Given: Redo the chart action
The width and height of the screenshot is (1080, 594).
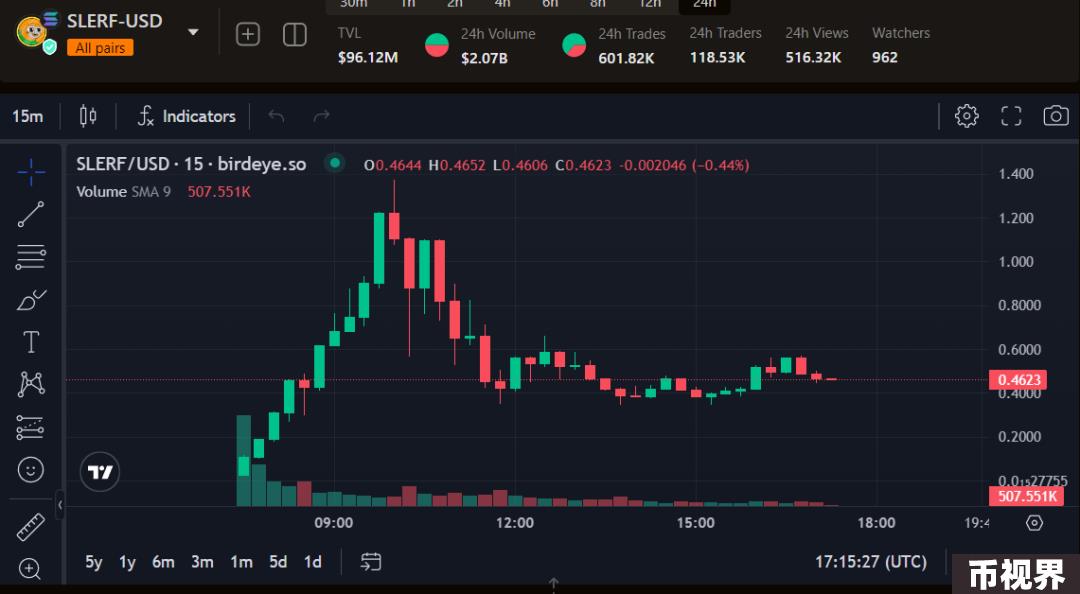Looking at the screenshot, I should (322, 116).
